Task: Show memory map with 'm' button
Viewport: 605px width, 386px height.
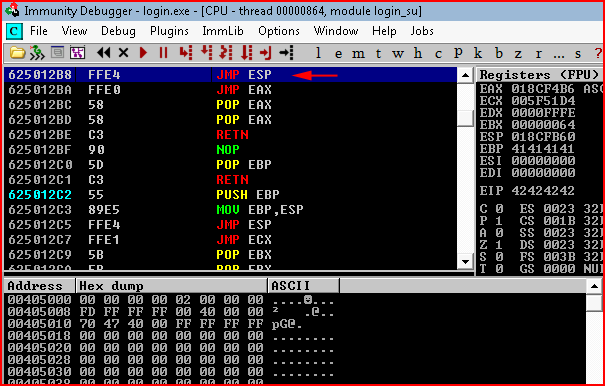Action: point(358,54)
